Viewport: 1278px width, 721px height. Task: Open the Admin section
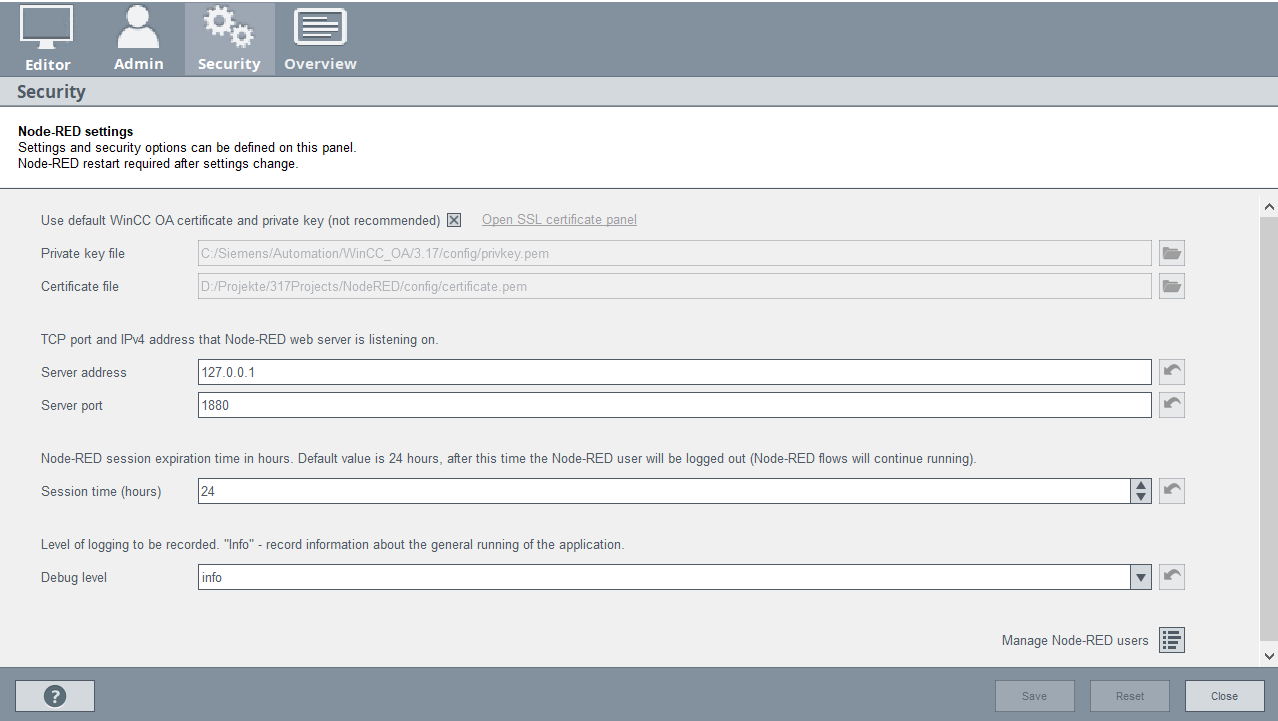138,39
